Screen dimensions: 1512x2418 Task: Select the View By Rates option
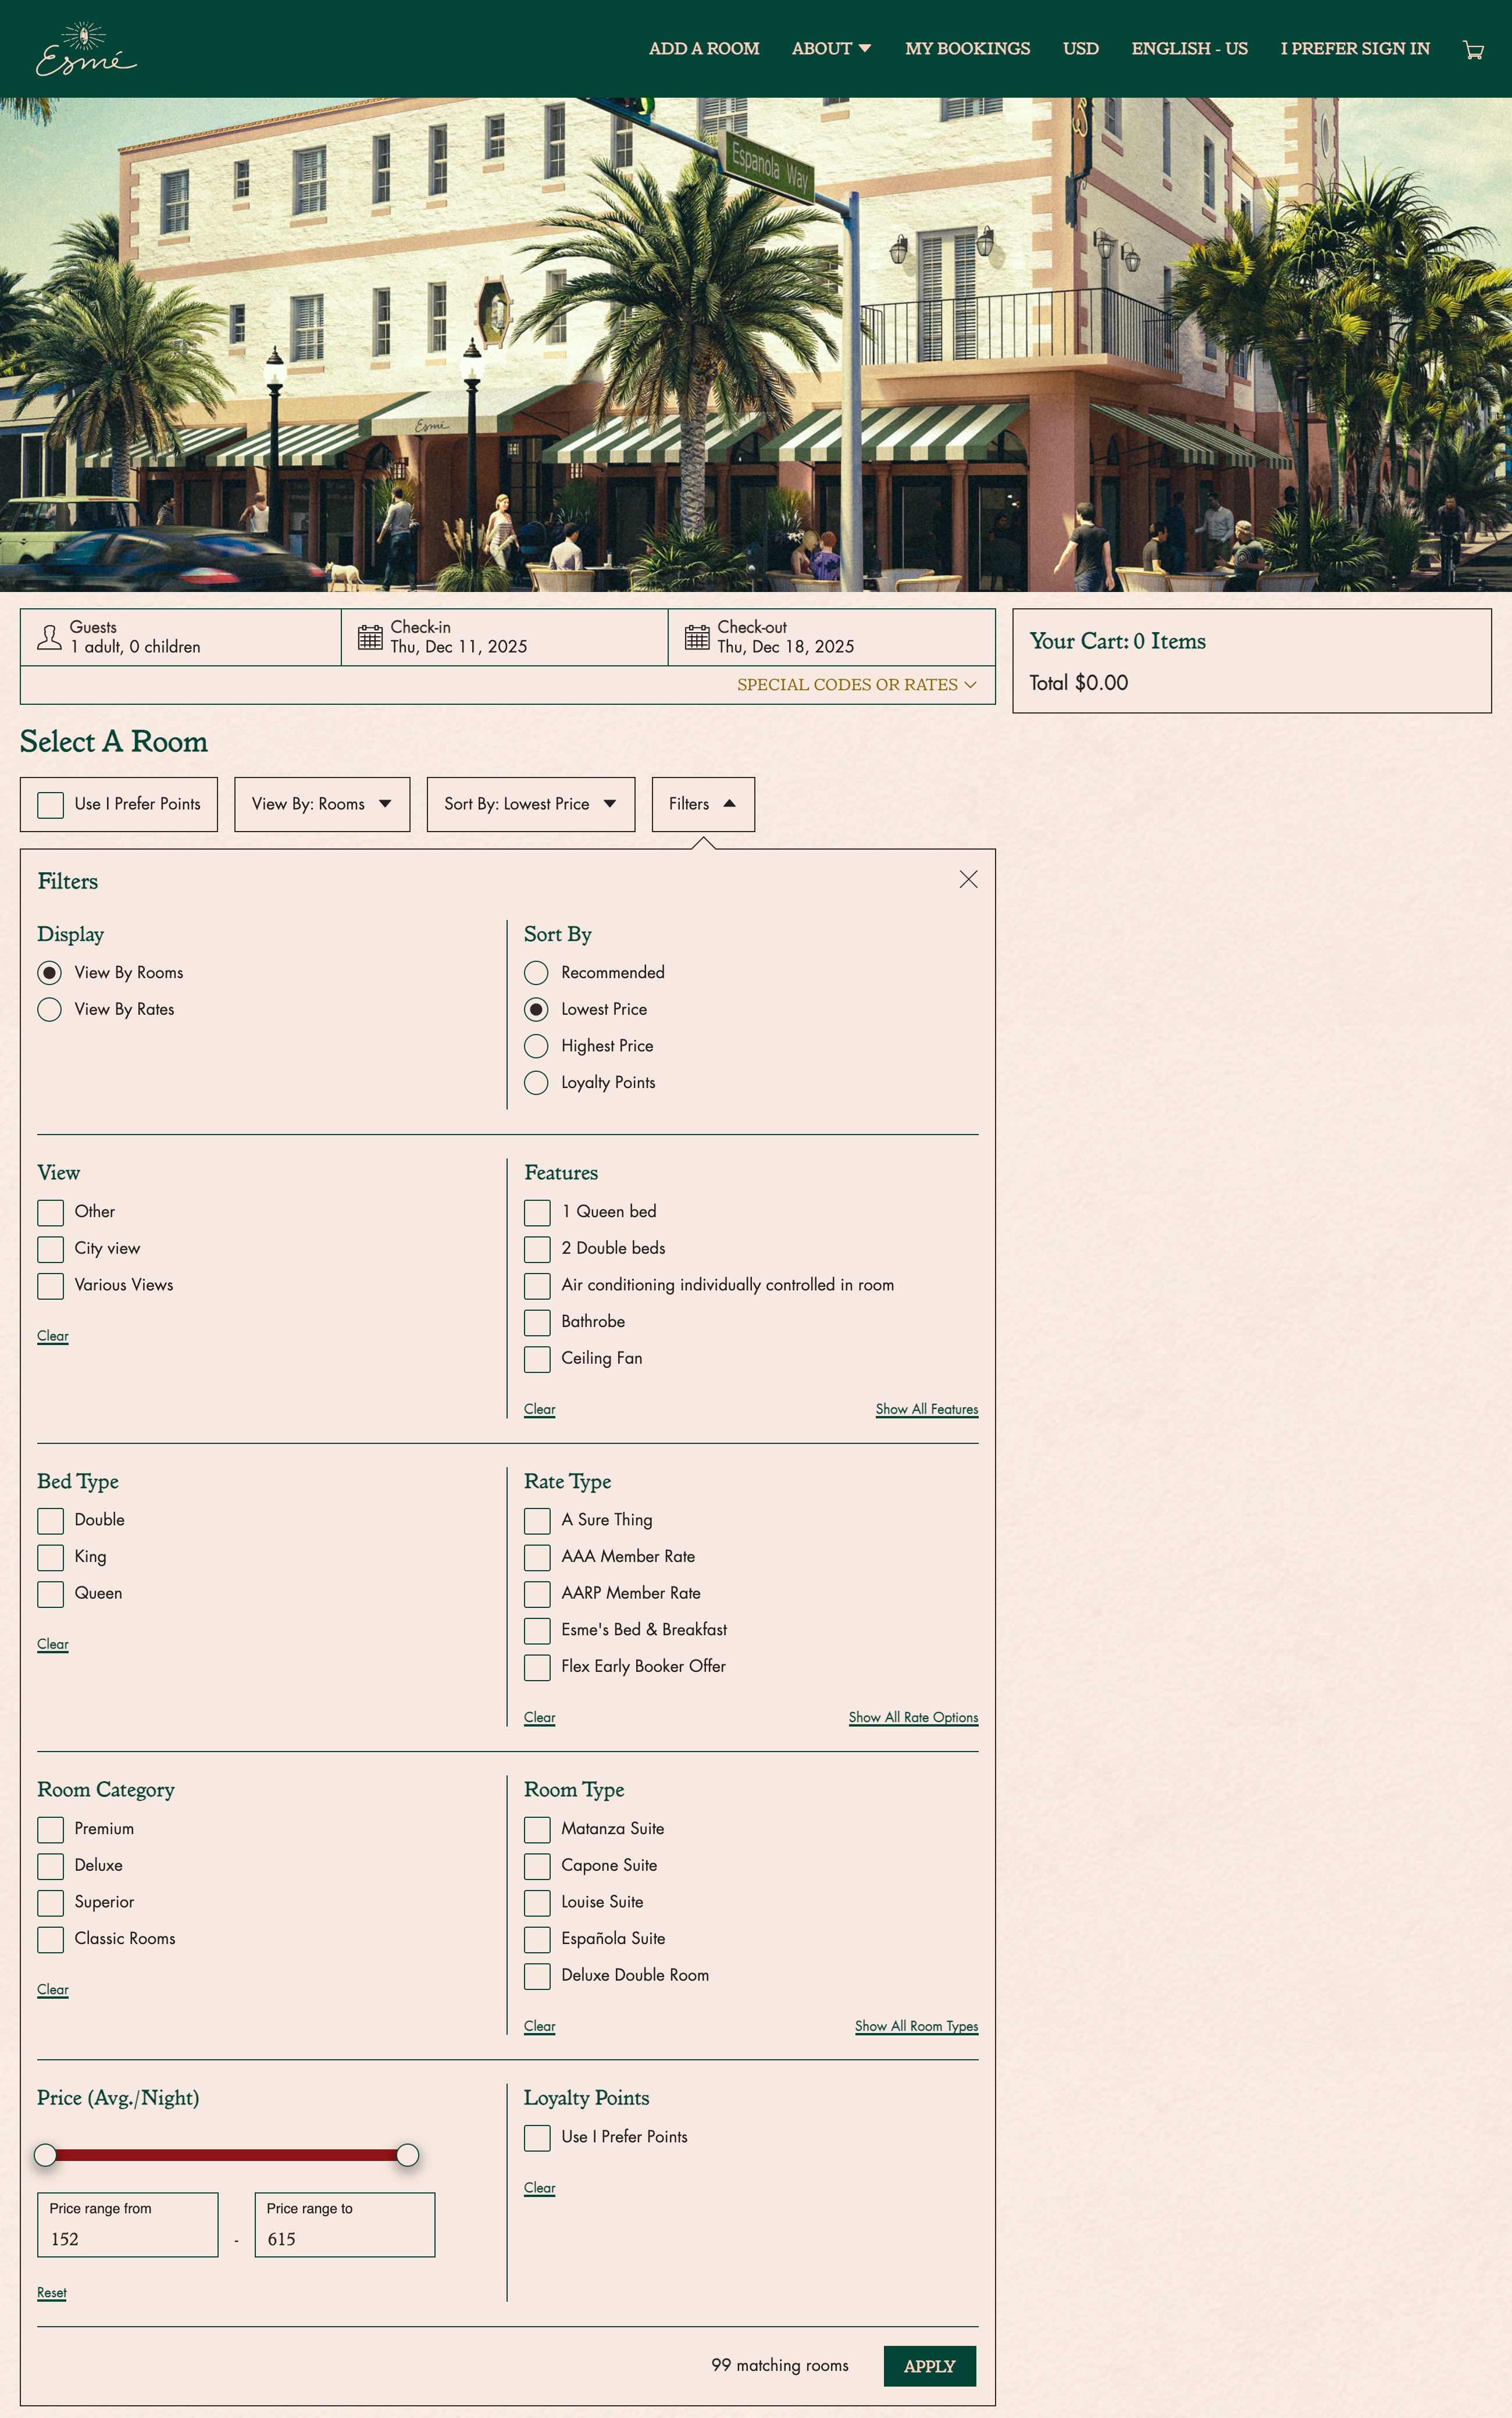coord(49,1009)
